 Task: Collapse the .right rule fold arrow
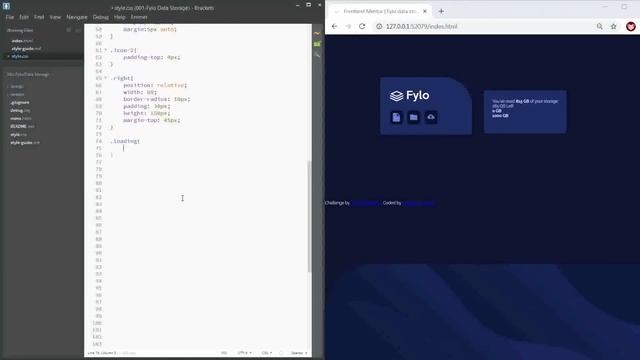tap(106, 78)
